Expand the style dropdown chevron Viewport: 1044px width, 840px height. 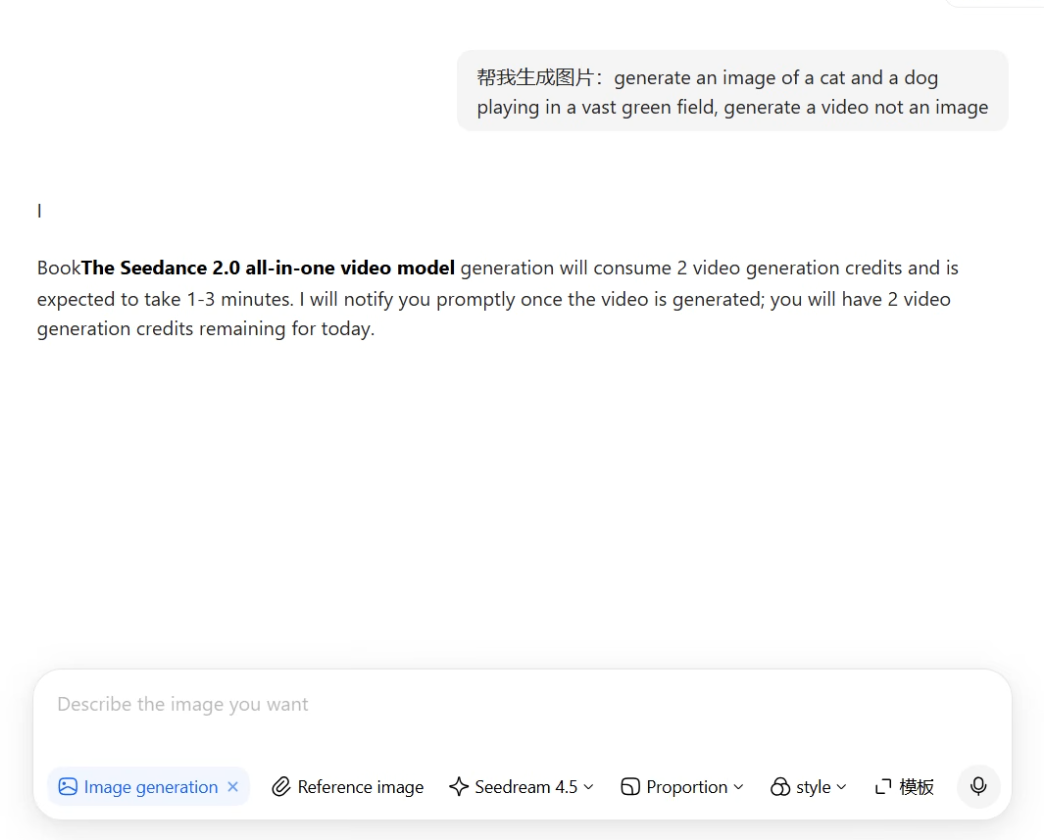(x=842, y=787)
